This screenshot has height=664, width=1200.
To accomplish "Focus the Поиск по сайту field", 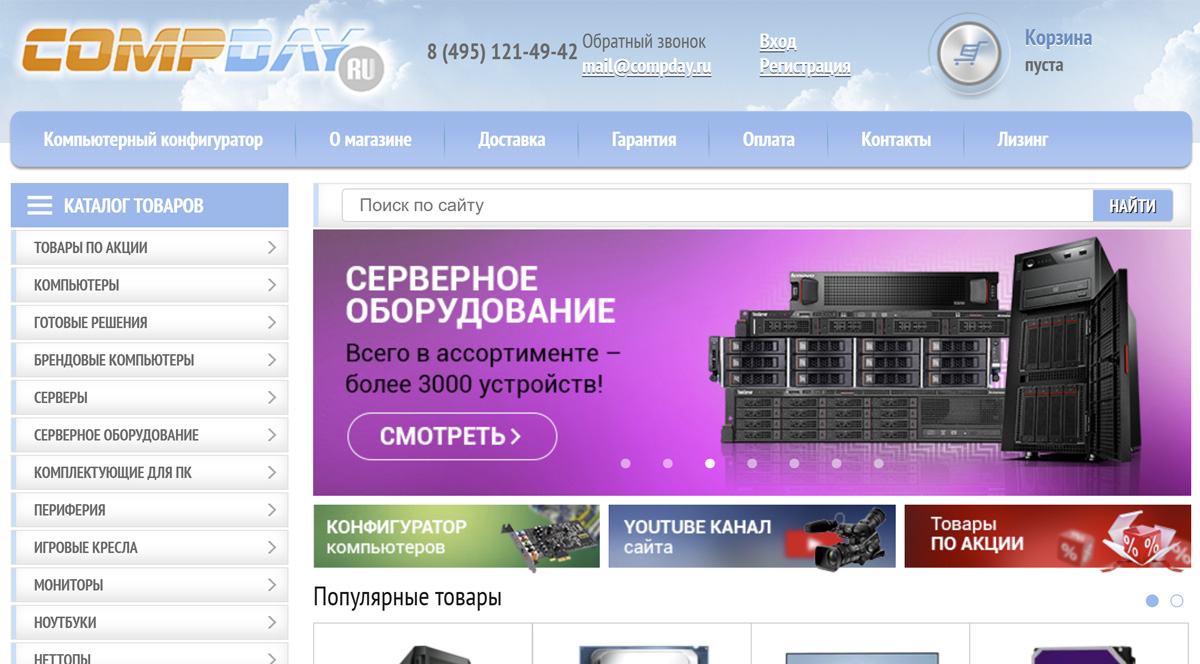I will pos(716,206).
